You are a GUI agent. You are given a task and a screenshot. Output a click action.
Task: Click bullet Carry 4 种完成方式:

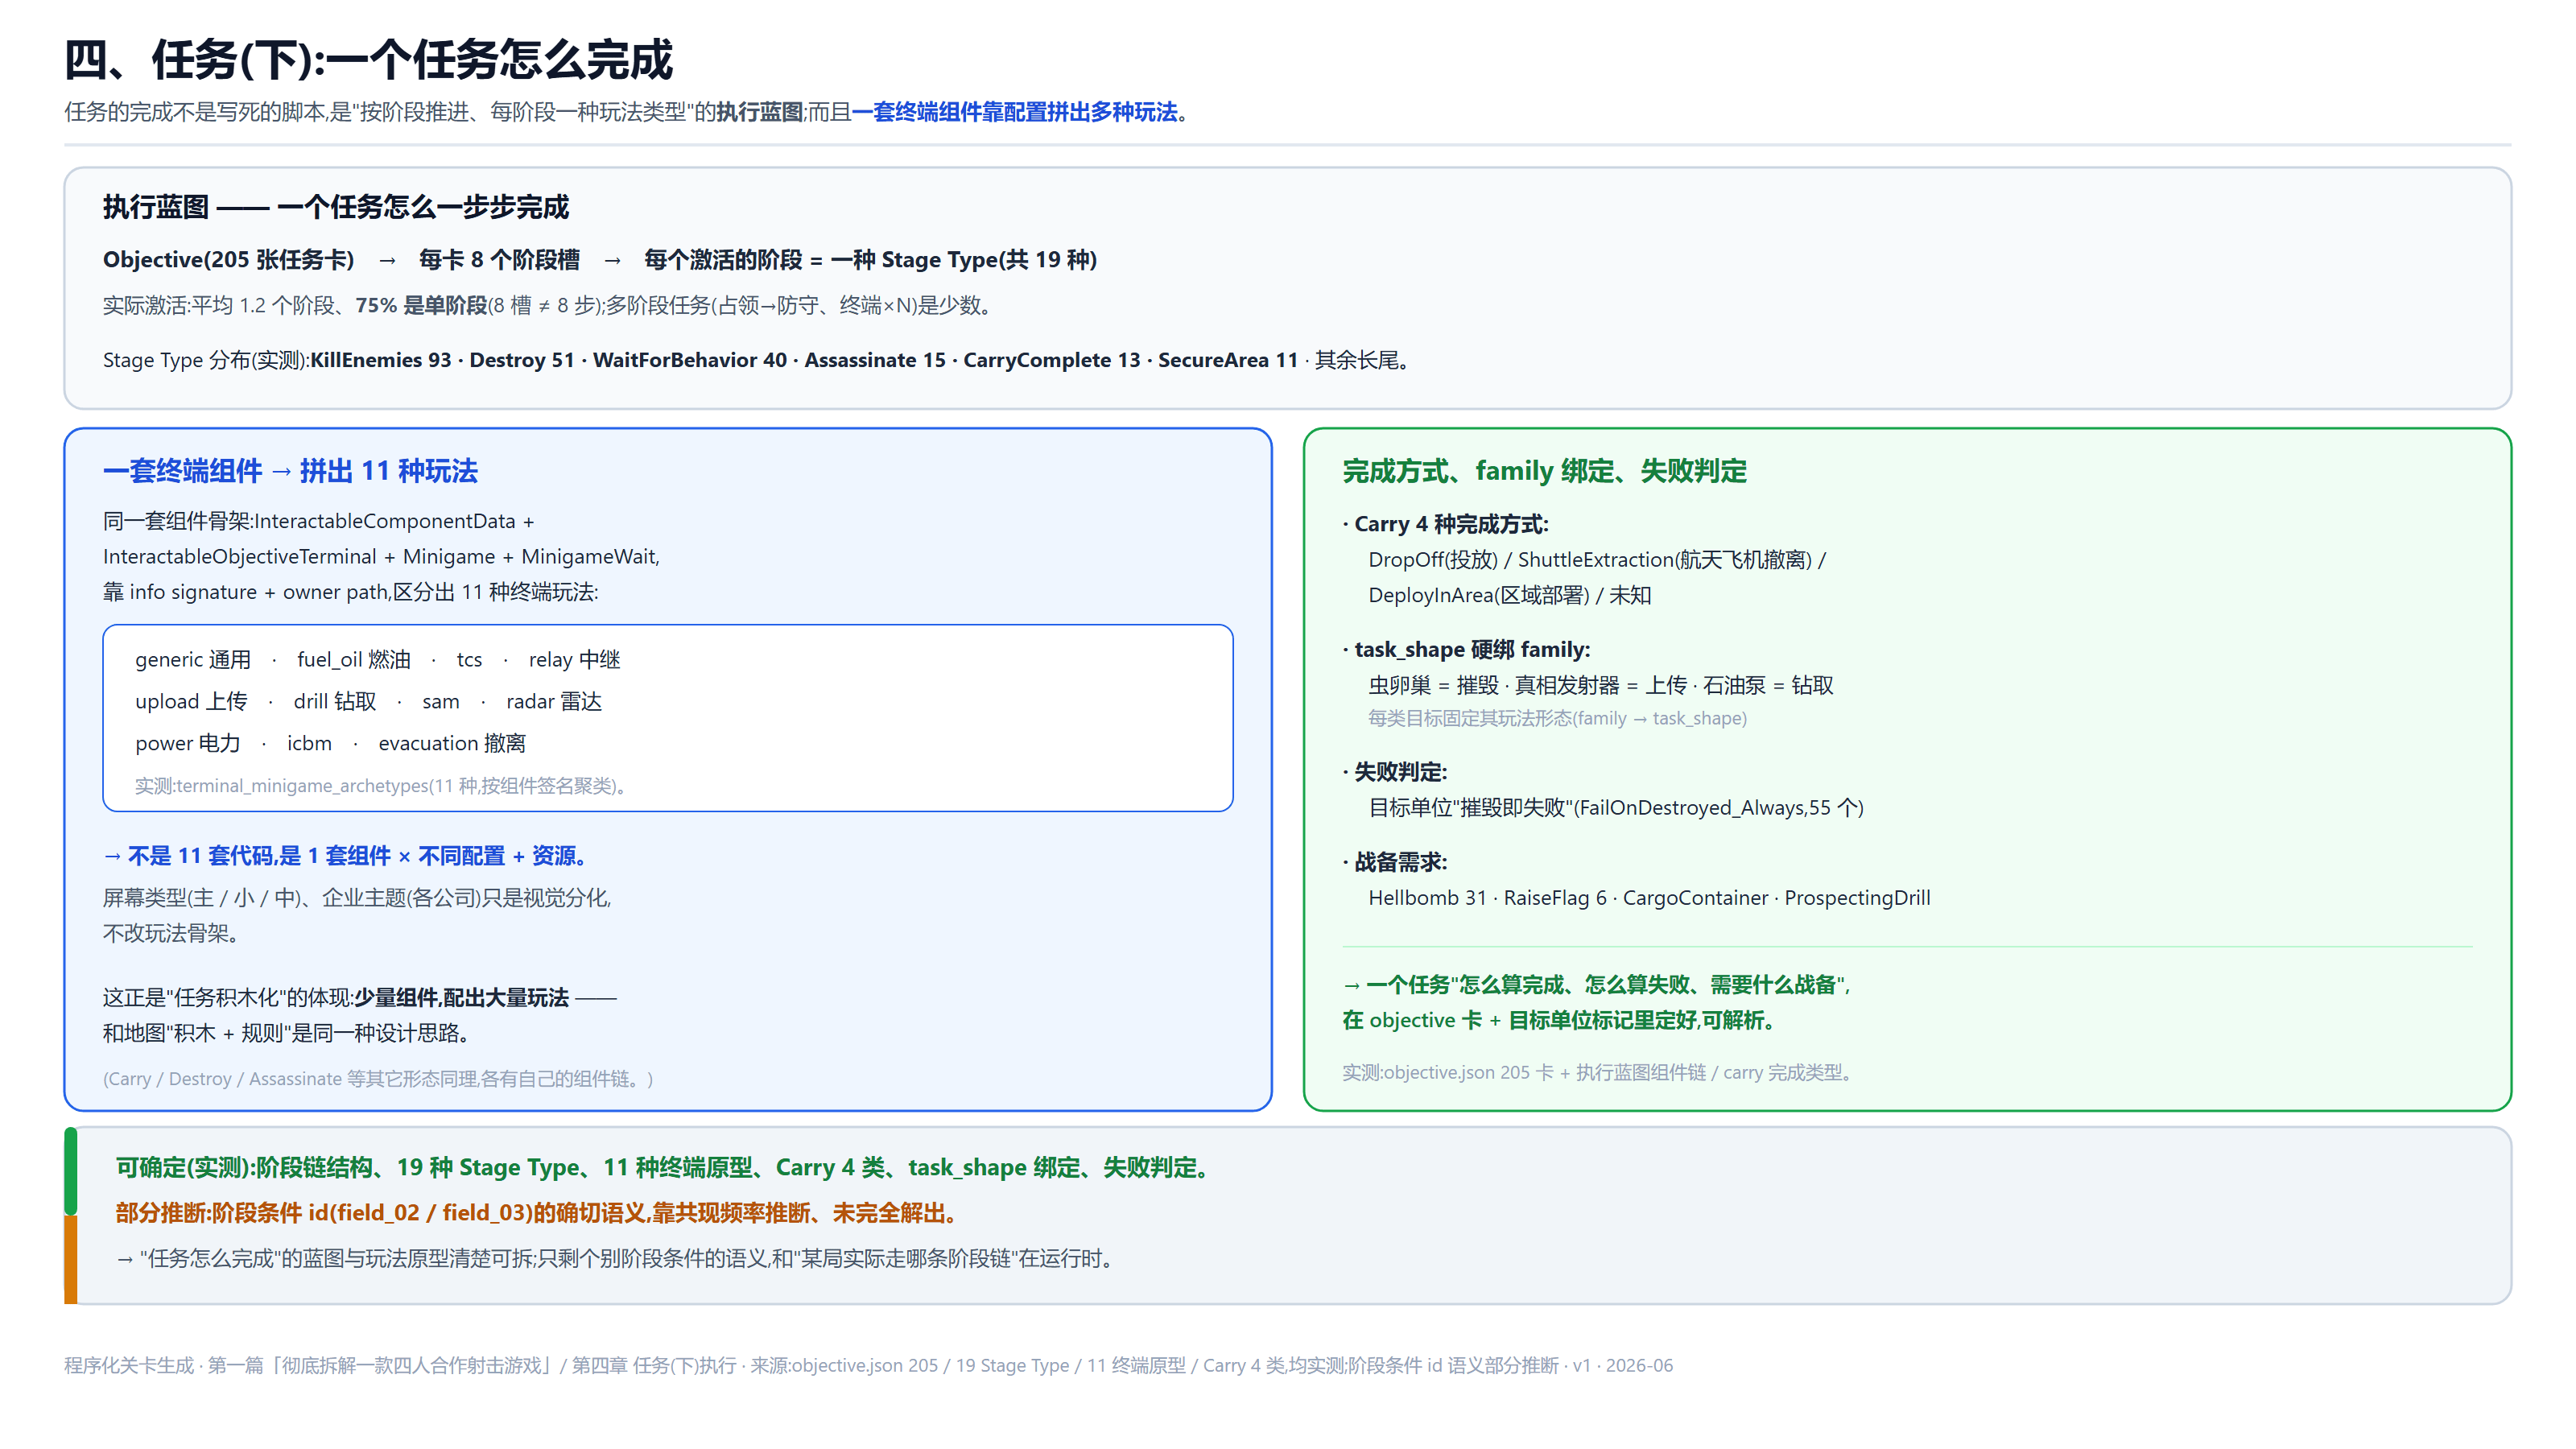click(1445, 524)
